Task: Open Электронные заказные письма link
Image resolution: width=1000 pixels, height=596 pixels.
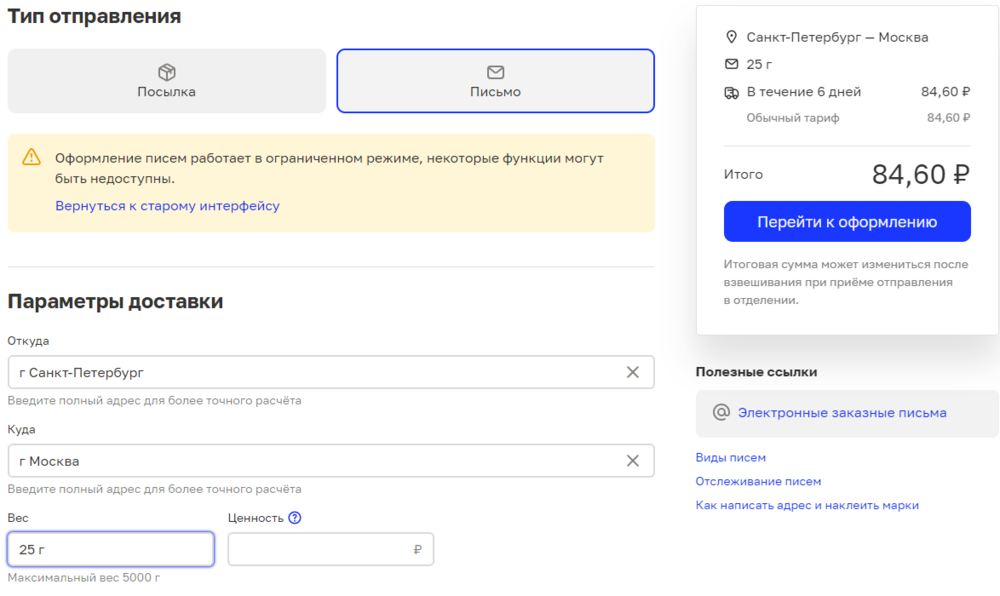Action: pyautogui.click(x=842, y=413)
